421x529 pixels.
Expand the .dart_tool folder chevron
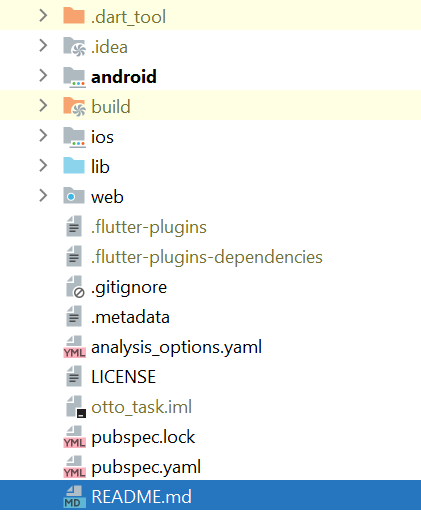click(x=43, y=16)
